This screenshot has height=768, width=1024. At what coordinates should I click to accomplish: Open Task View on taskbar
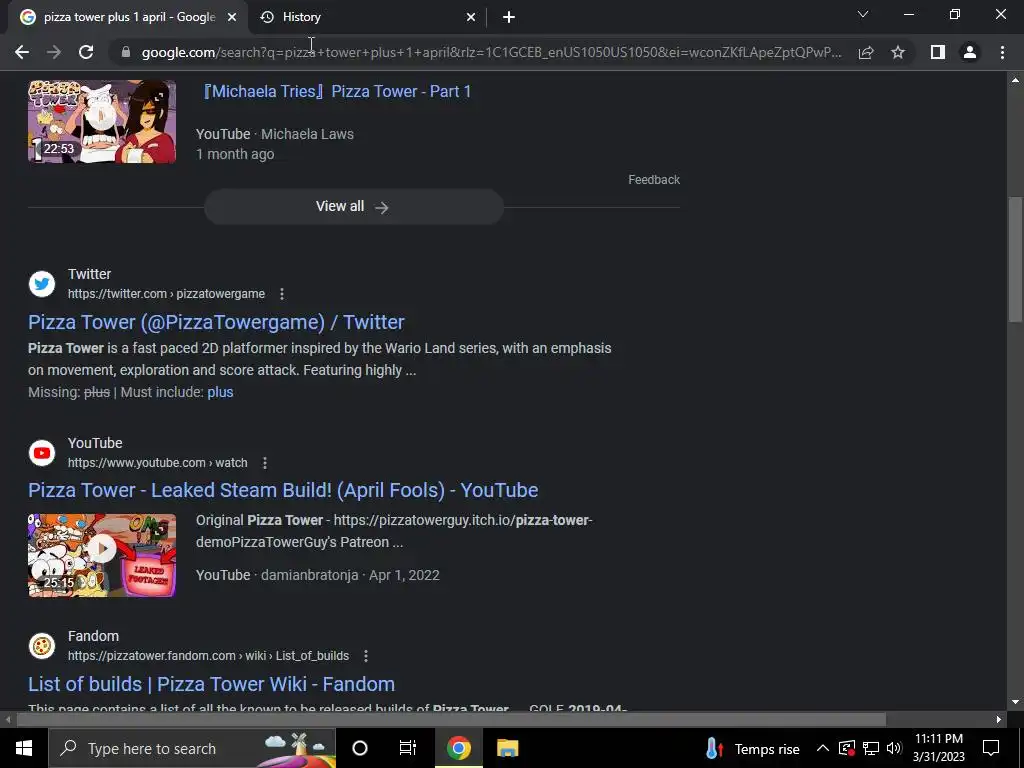click(408, 748)
